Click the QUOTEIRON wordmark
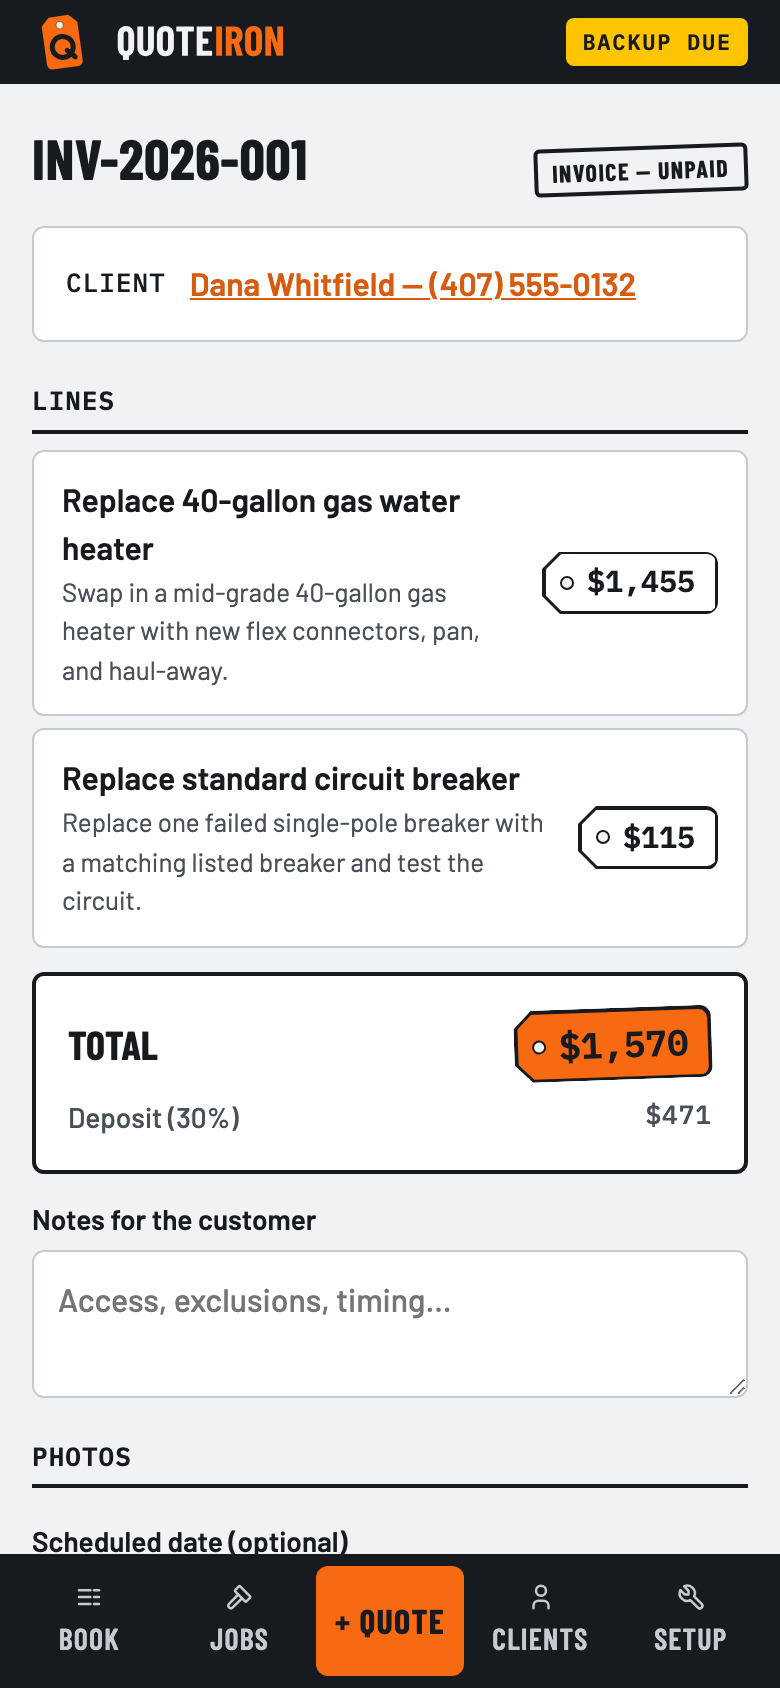 (x=200, y=42)
